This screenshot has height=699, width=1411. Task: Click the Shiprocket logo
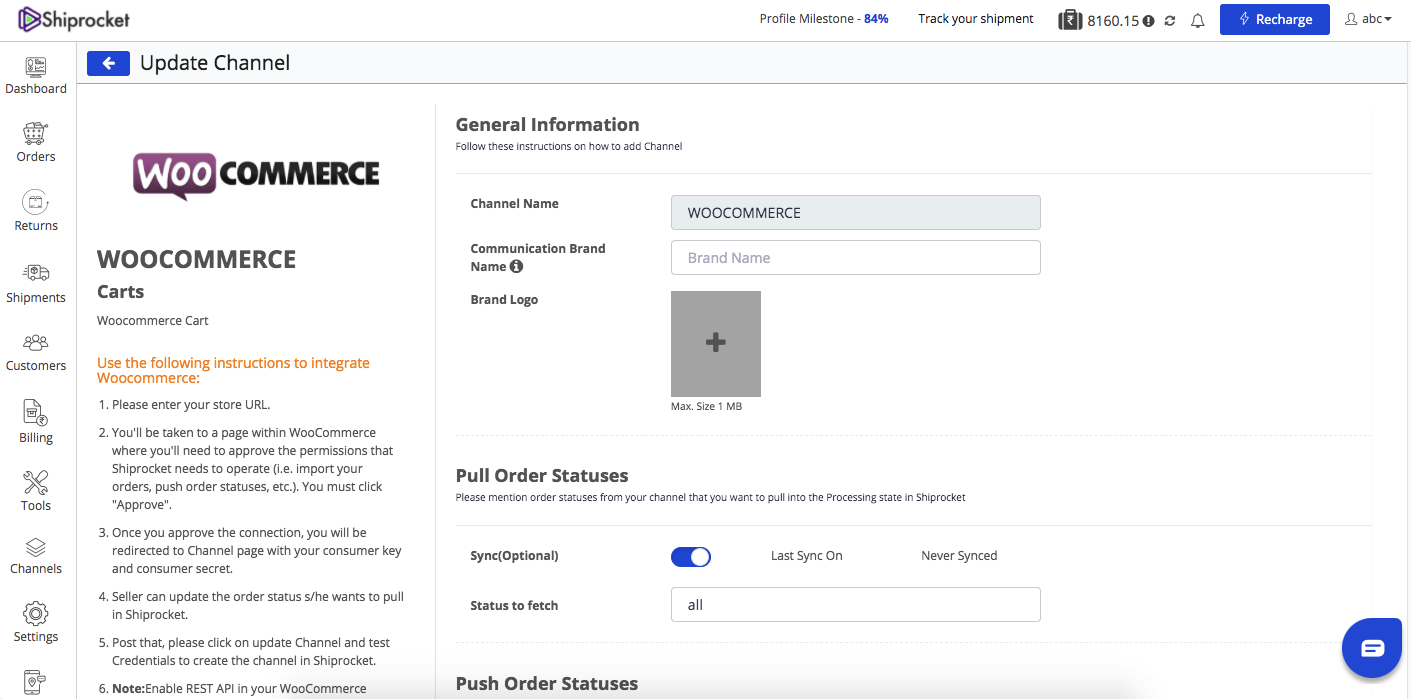tap(74, 19)
